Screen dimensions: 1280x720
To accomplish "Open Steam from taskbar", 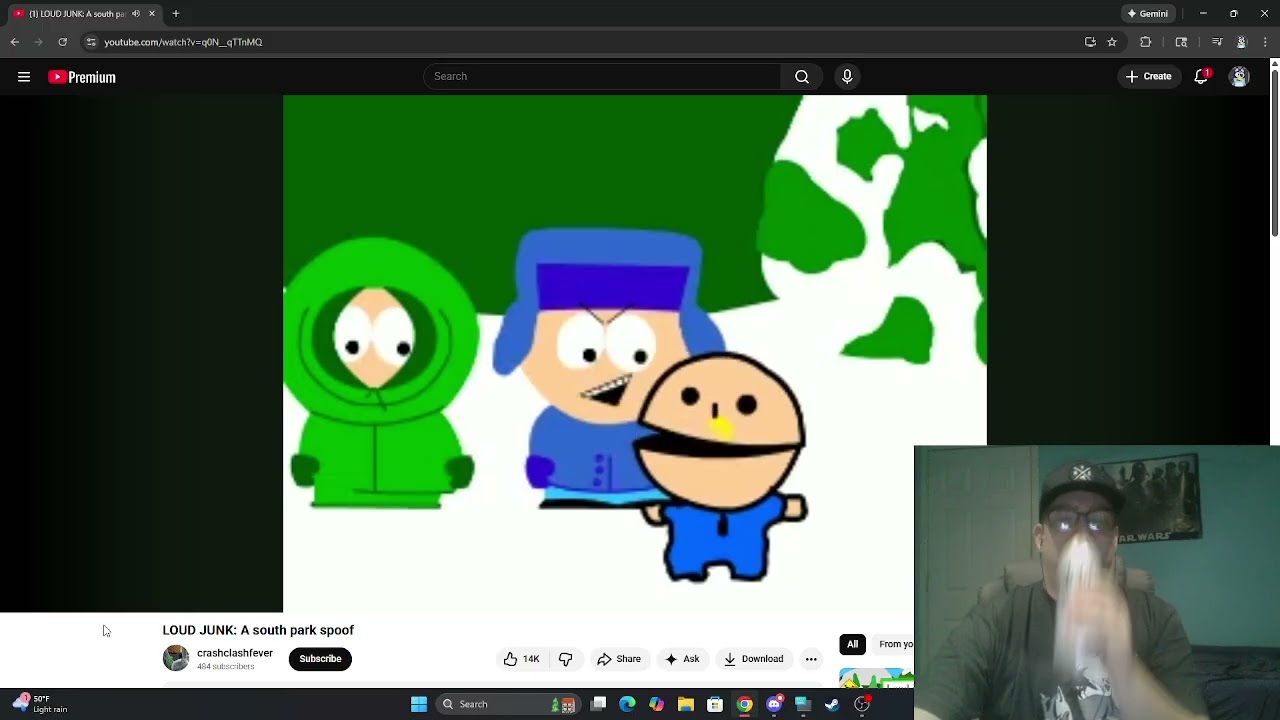I will coord(832,704).
